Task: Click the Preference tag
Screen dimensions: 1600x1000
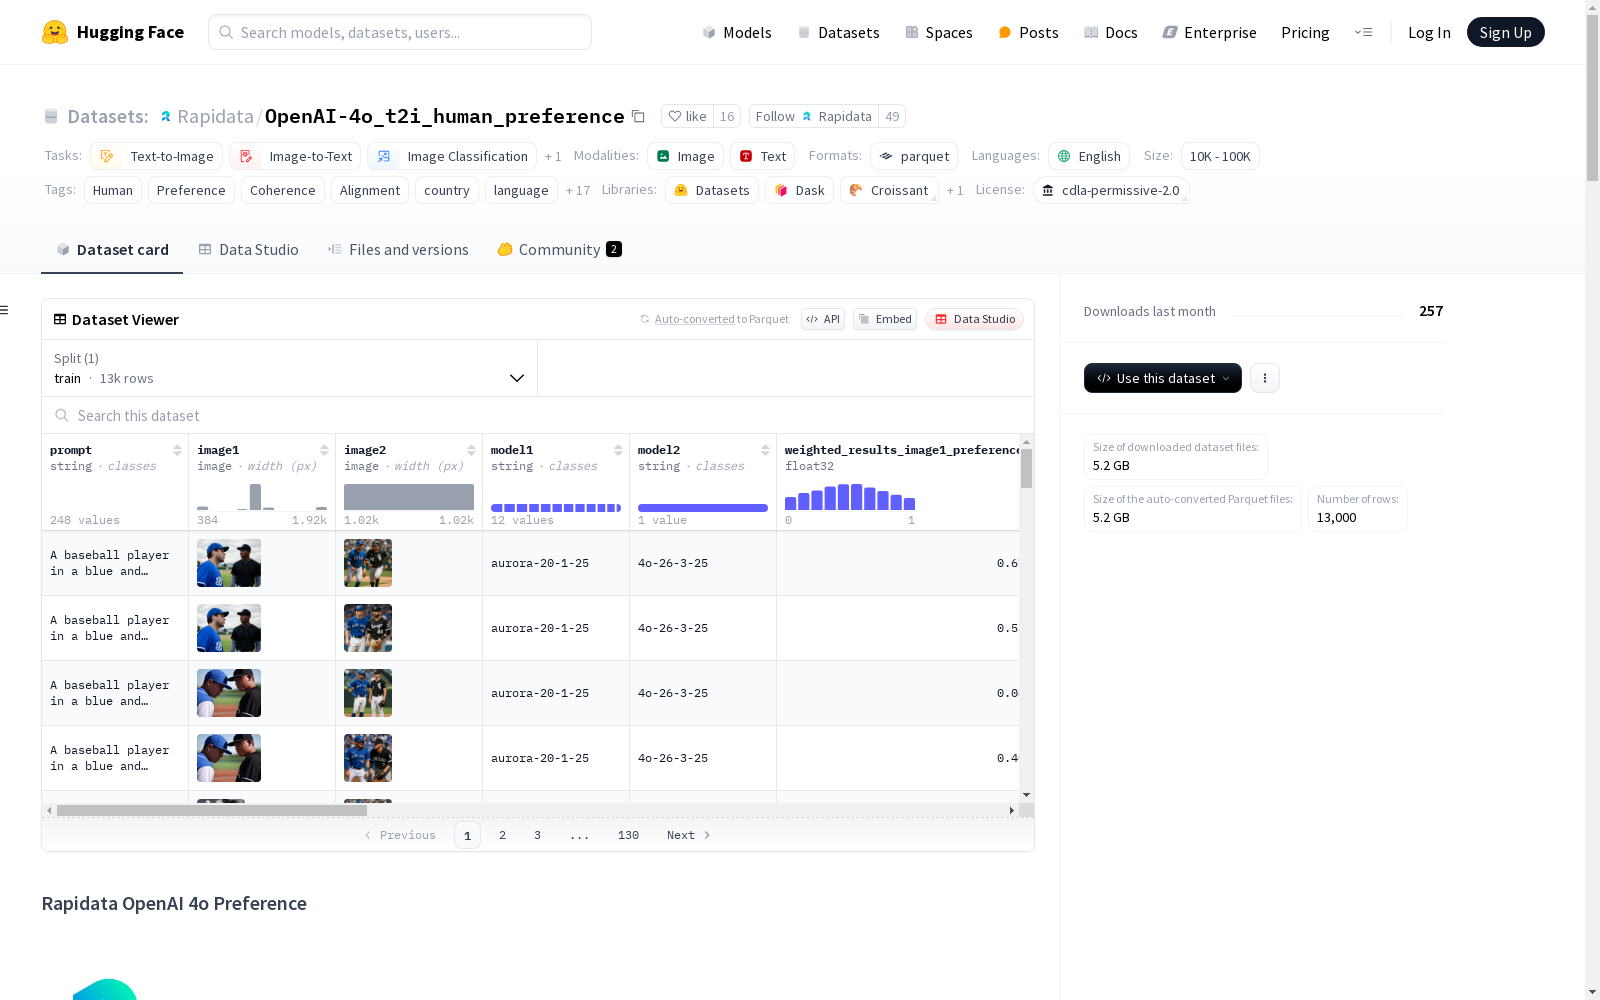Action: click(191, 190)
